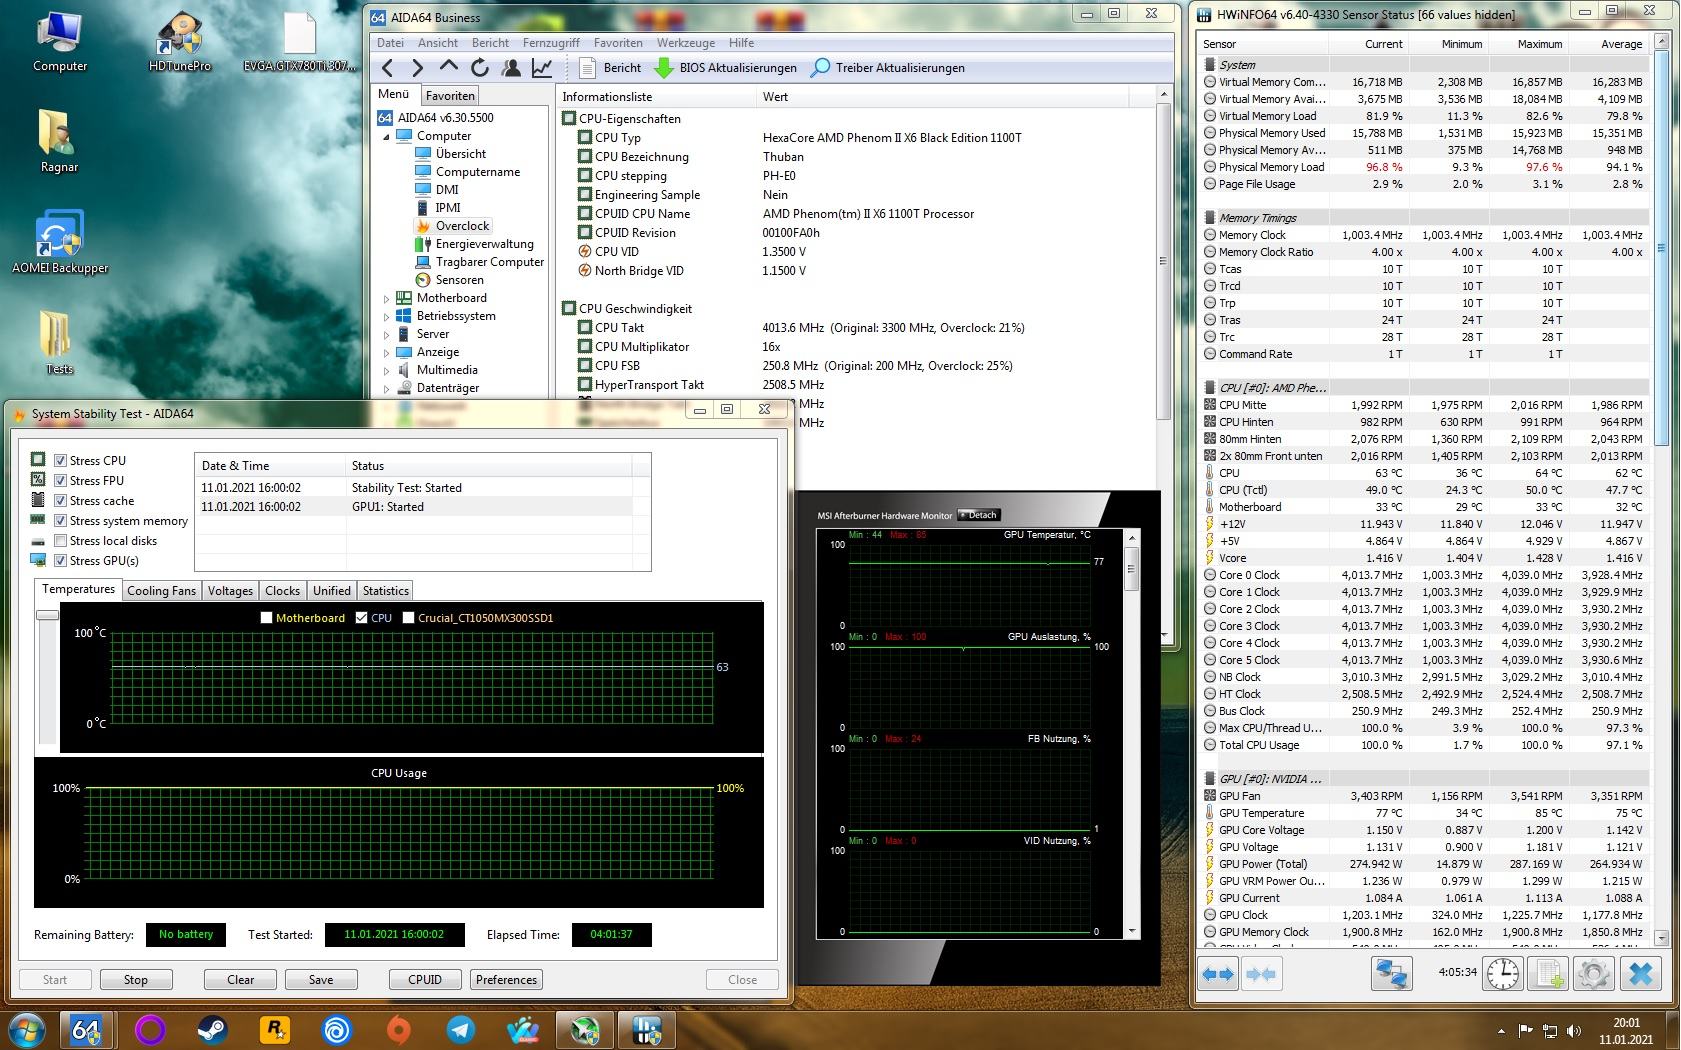Click MSI Afterburner taskbar icon
Image resolution: width=1681 pixels, height=1050 pixels.
tap(585, 1029)
